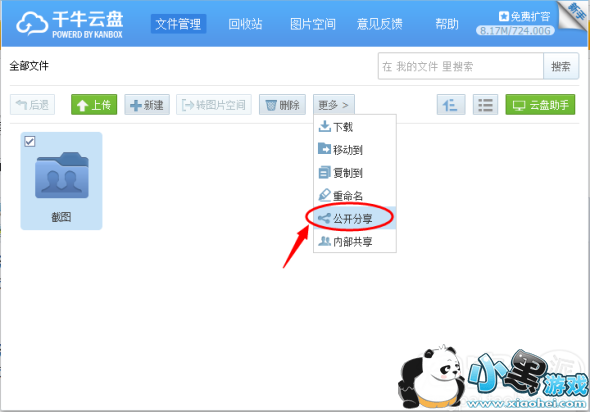This screenshot has height=412, width=590.
Task: Click the 千牛云盘 cloud logo
Action: 70,24
